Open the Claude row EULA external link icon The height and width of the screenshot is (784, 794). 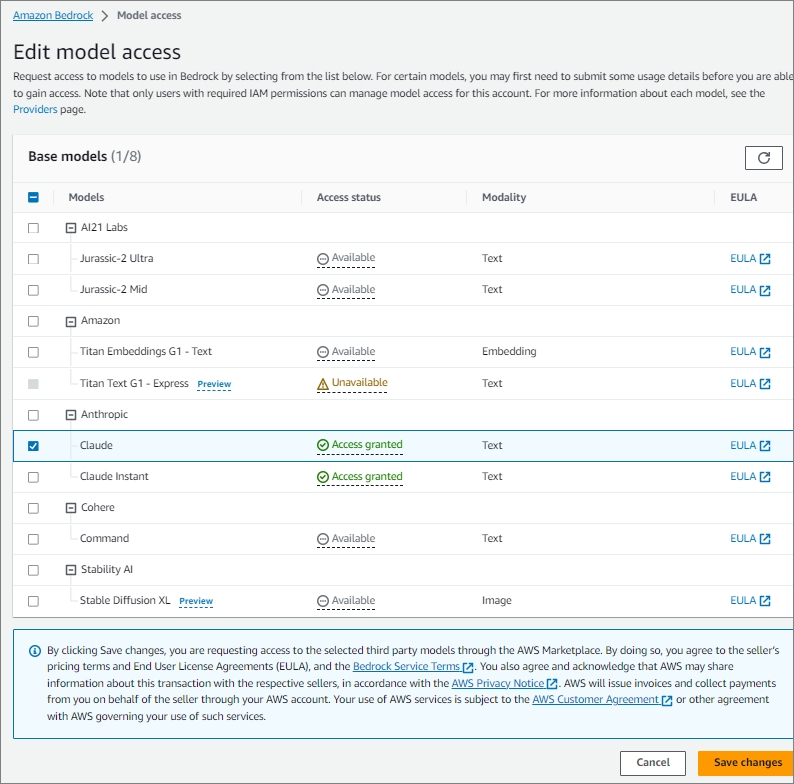[765, 446]
